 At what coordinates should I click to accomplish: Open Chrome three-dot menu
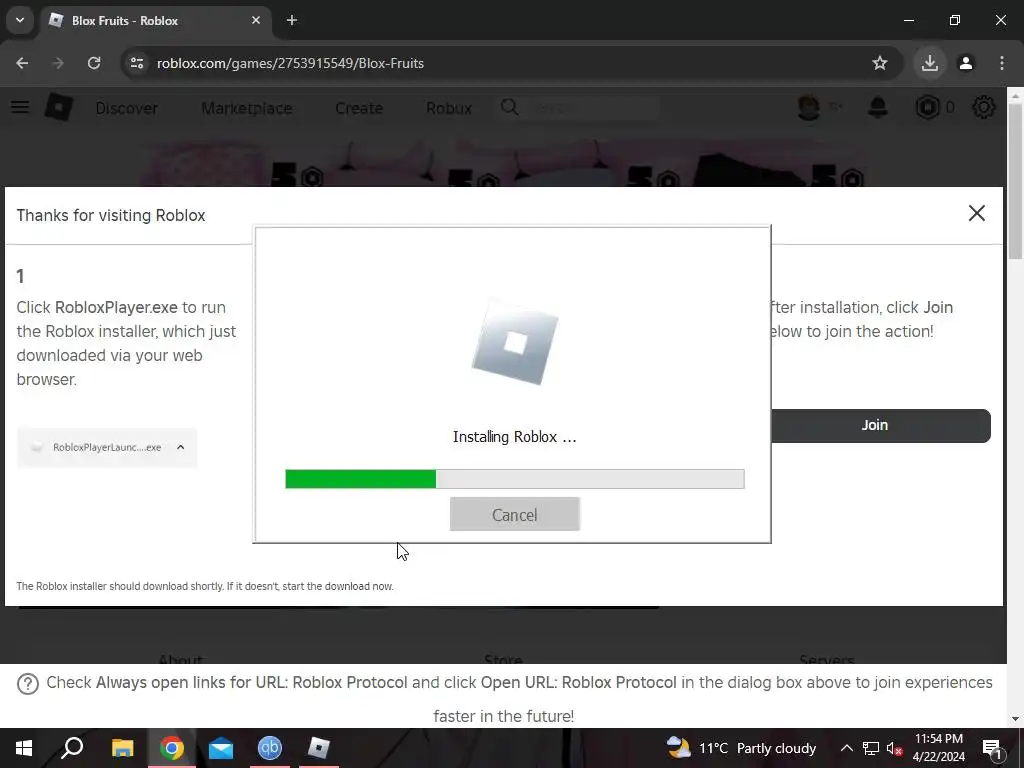[1002, 63]
